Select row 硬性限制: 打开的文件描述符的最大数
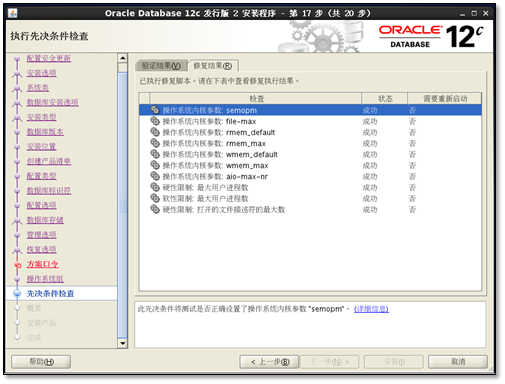 pyautogui.click(x=310, y=209)
